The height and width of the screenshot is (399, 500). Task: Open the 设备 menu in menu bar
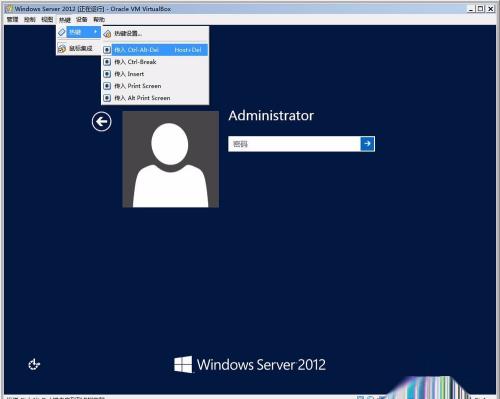point(82,19)
